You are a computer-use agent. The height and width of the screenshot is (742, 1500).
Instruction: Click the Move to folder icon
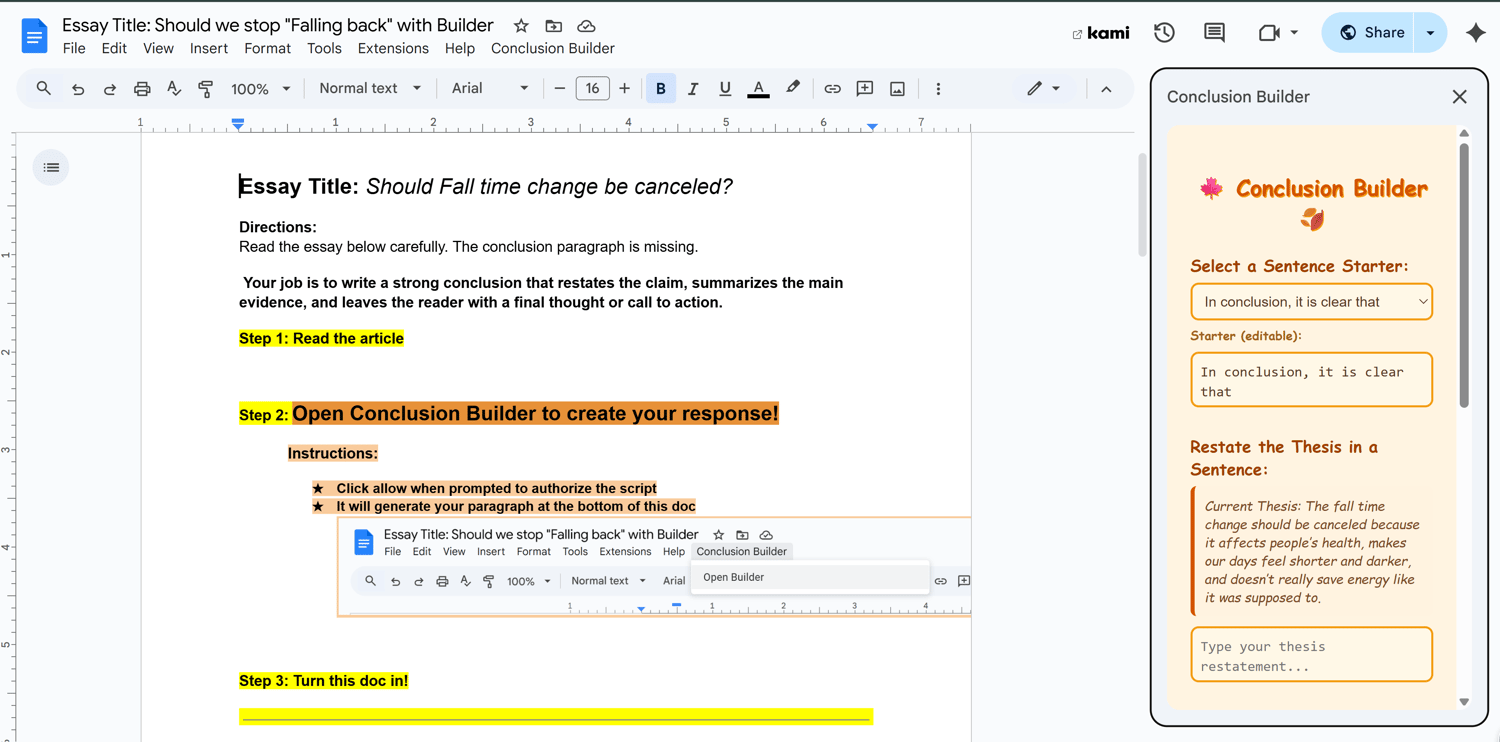click(x=553, y=26)
